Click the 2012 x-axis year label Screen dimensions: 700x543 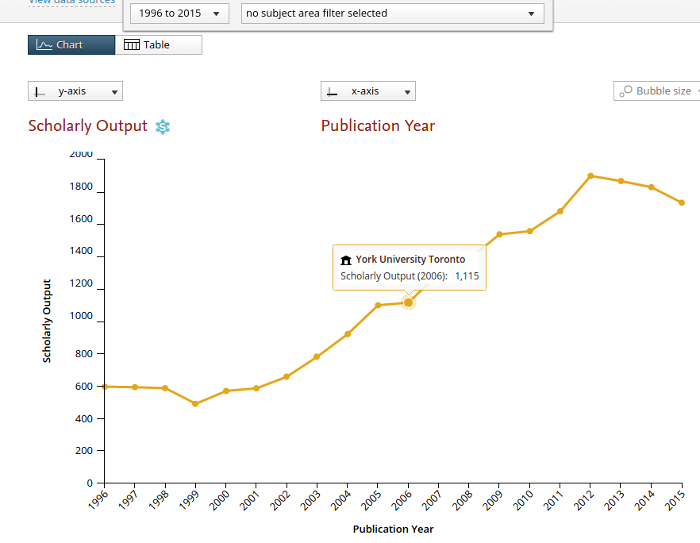[584, 500]
